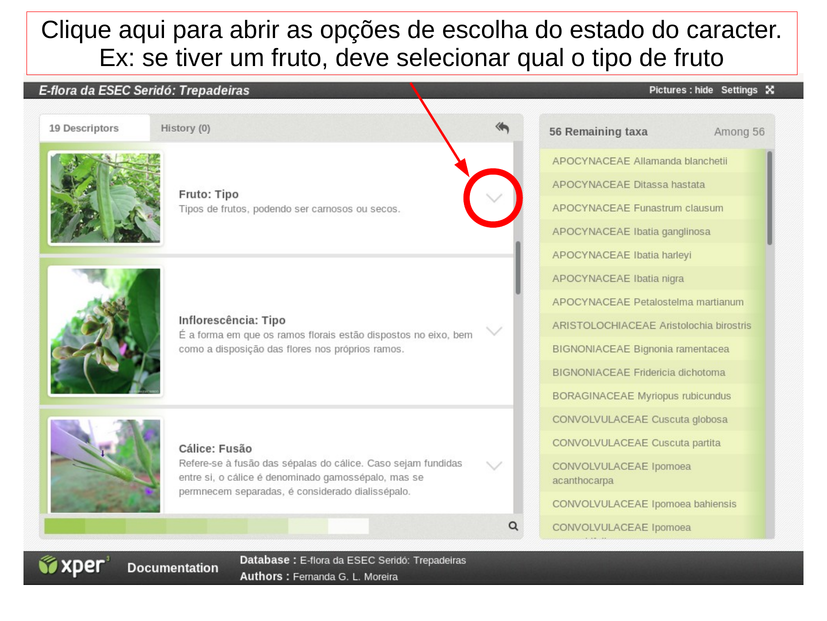The height and width of the screenshot is (621, 827).
Task: Expand the Inflorescência: Tipo descriptor chevron
Action: coord(494,331)
